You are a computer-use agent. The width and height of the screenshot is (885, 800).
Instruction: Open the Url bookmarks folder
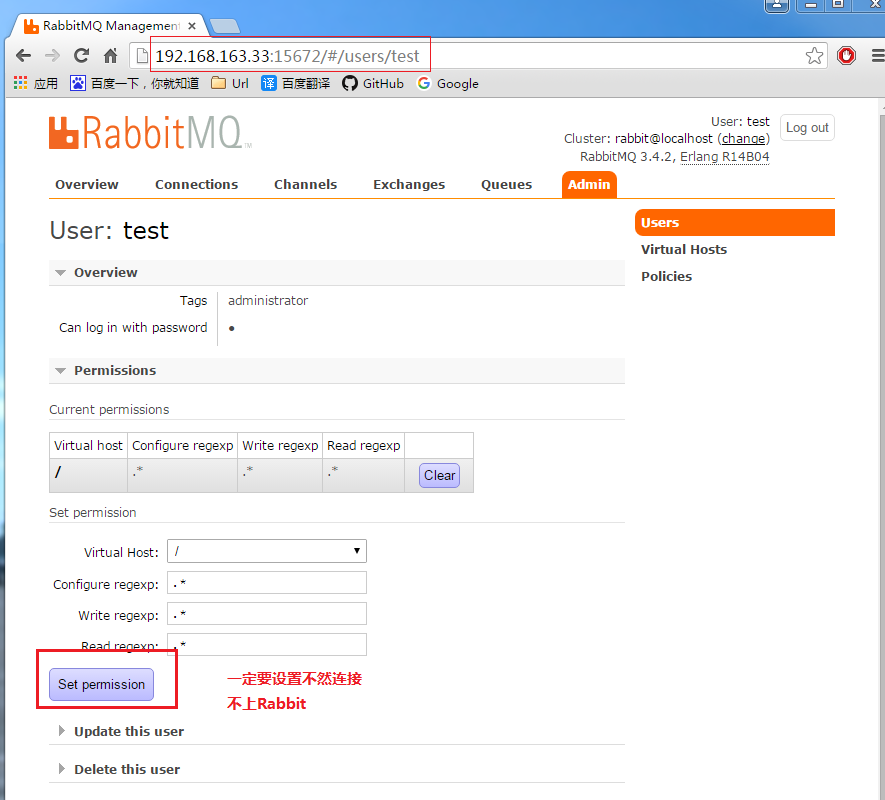click(x=230, y=84)
